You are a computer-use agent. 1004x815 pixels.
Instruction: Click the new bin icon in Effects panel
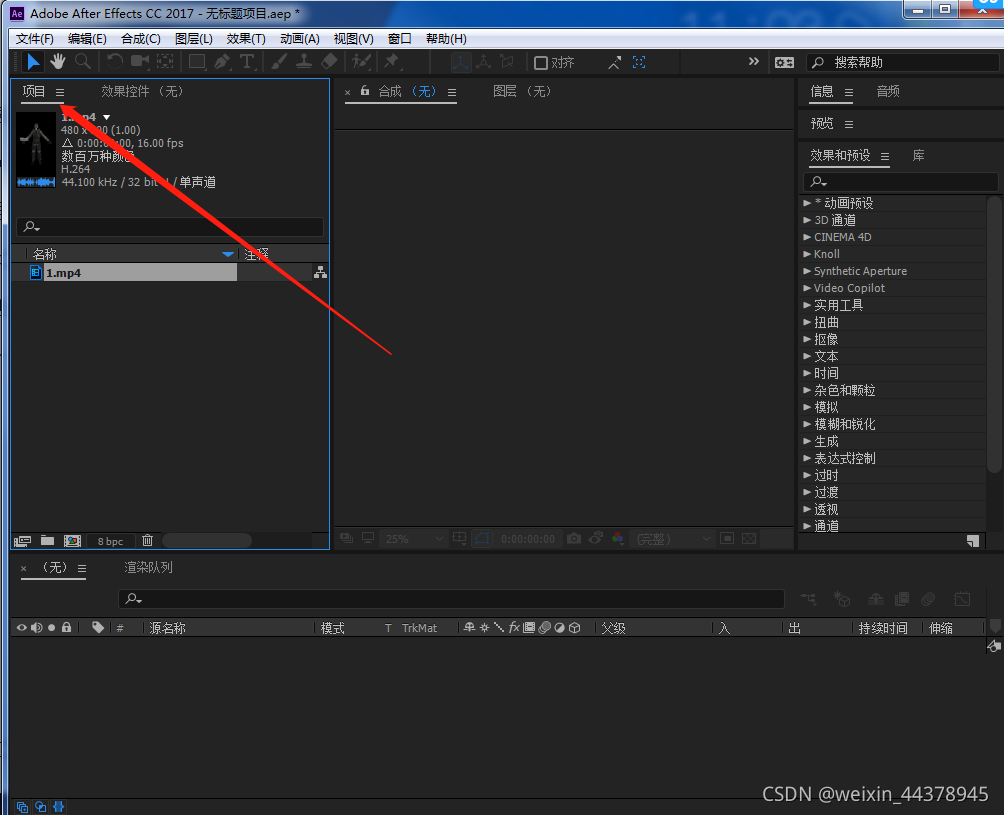pyautogui.click(x=973, y=541)
